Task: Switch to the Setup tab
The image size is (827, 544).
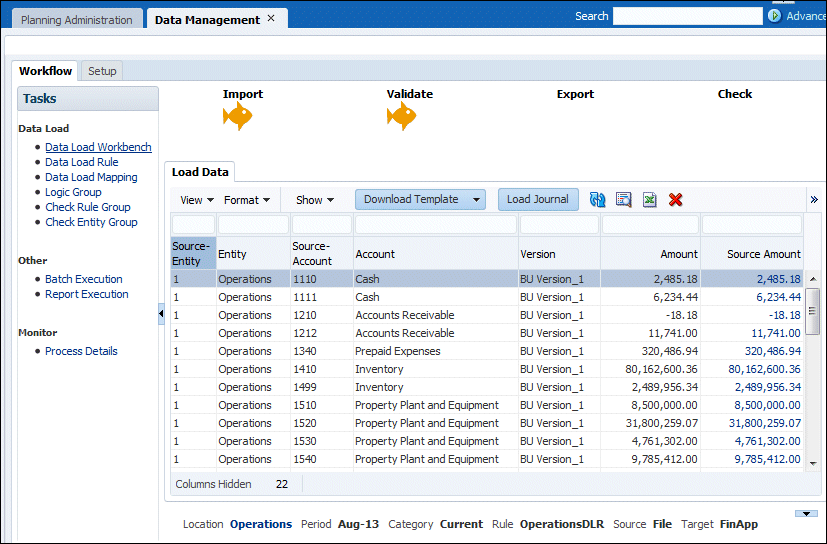Action: point(102,71)
